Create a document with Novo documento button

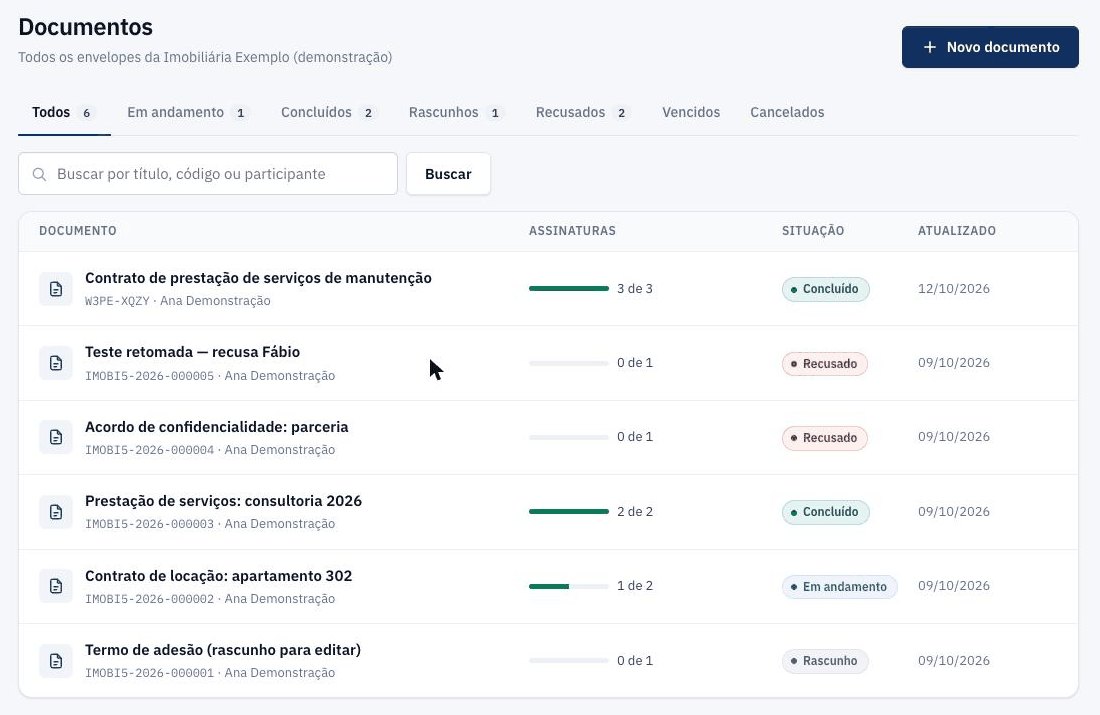click(990, 47)
